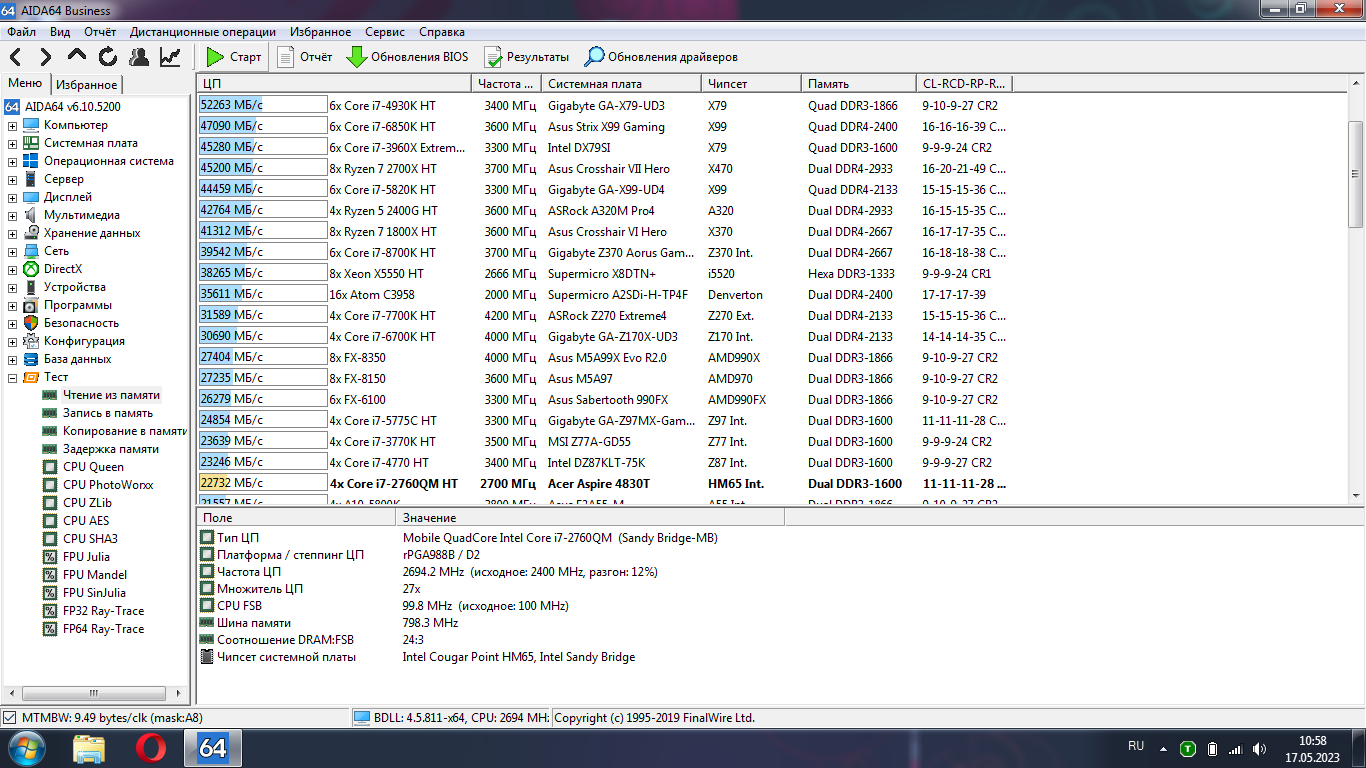Image resolution: width=1366 pixels, height=768 pixels.
Task: Sort by the ЦП column header
Action: click(334, 84)
